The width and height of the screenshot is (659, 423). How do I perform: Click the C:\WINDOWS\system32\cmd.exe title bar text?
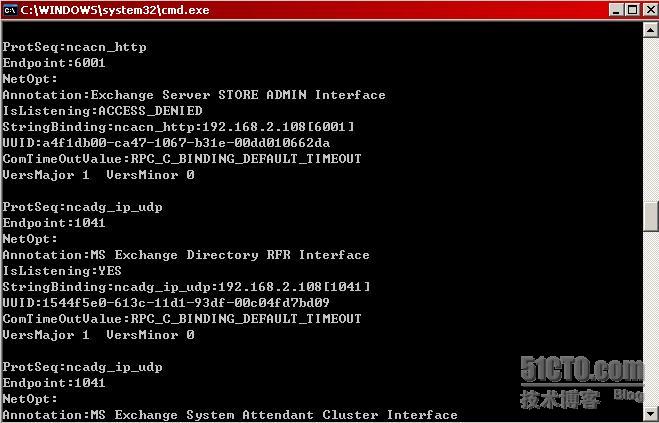pos(115,10)
